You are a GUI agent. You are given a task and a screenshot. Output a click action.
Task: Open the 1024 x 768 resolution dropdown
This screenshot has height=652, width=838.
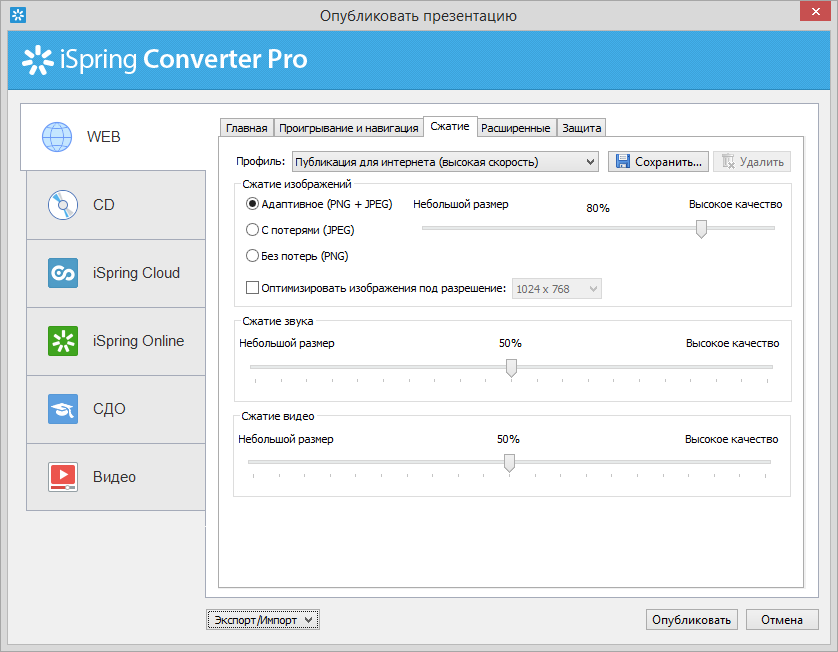click(x=556, y=289)
